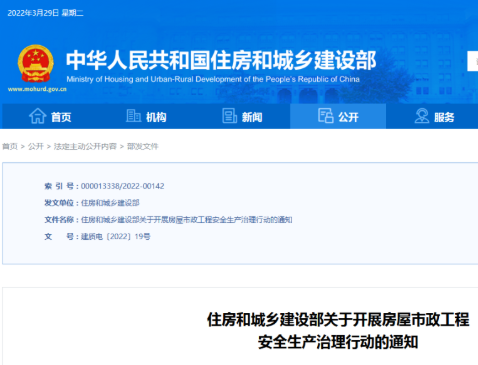Image resolution: width=478 pixels, height=365 pixels.
Task: Click the national emblem logo
Action: coord(36,64)
